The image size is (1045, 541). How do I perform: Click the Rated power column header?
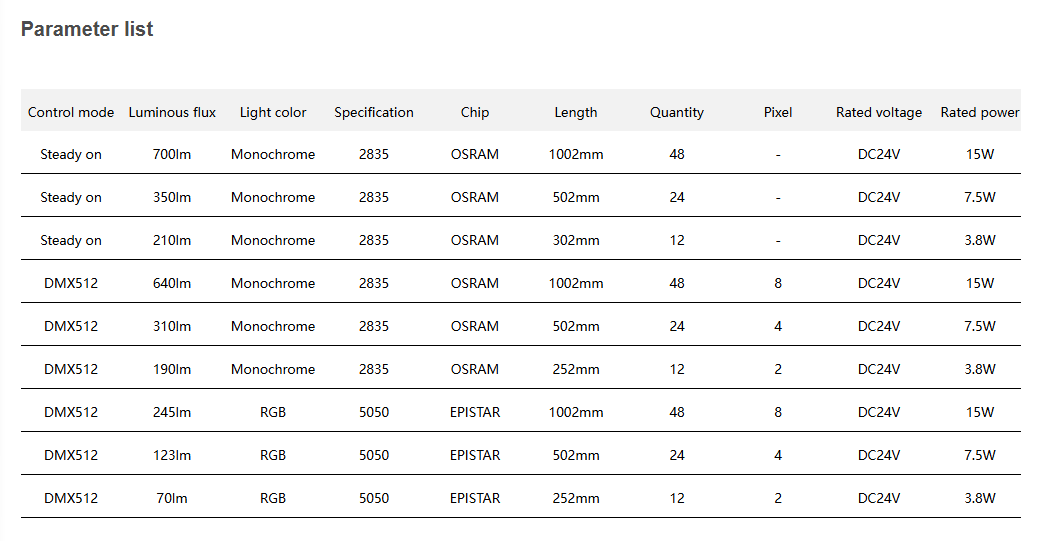pyautogui.click(x=979, y=112)
